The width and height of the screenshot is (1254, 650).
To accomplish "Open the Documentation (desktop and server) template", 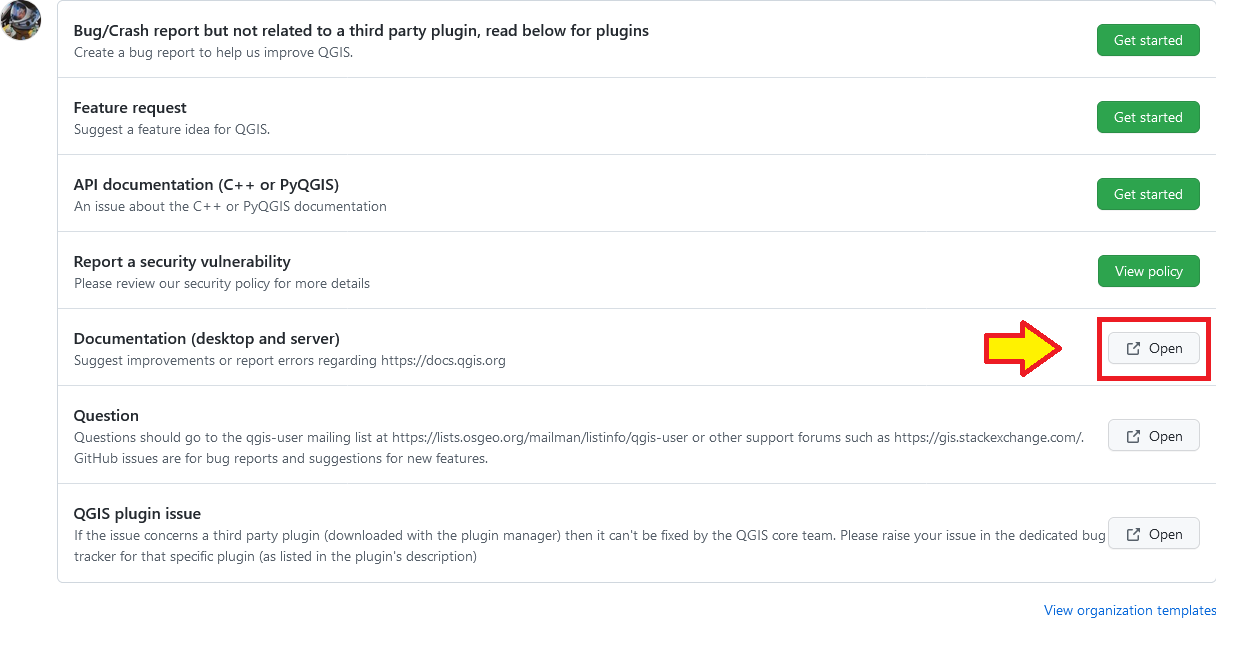I will pyautogui.click(x=1153, y=348).
